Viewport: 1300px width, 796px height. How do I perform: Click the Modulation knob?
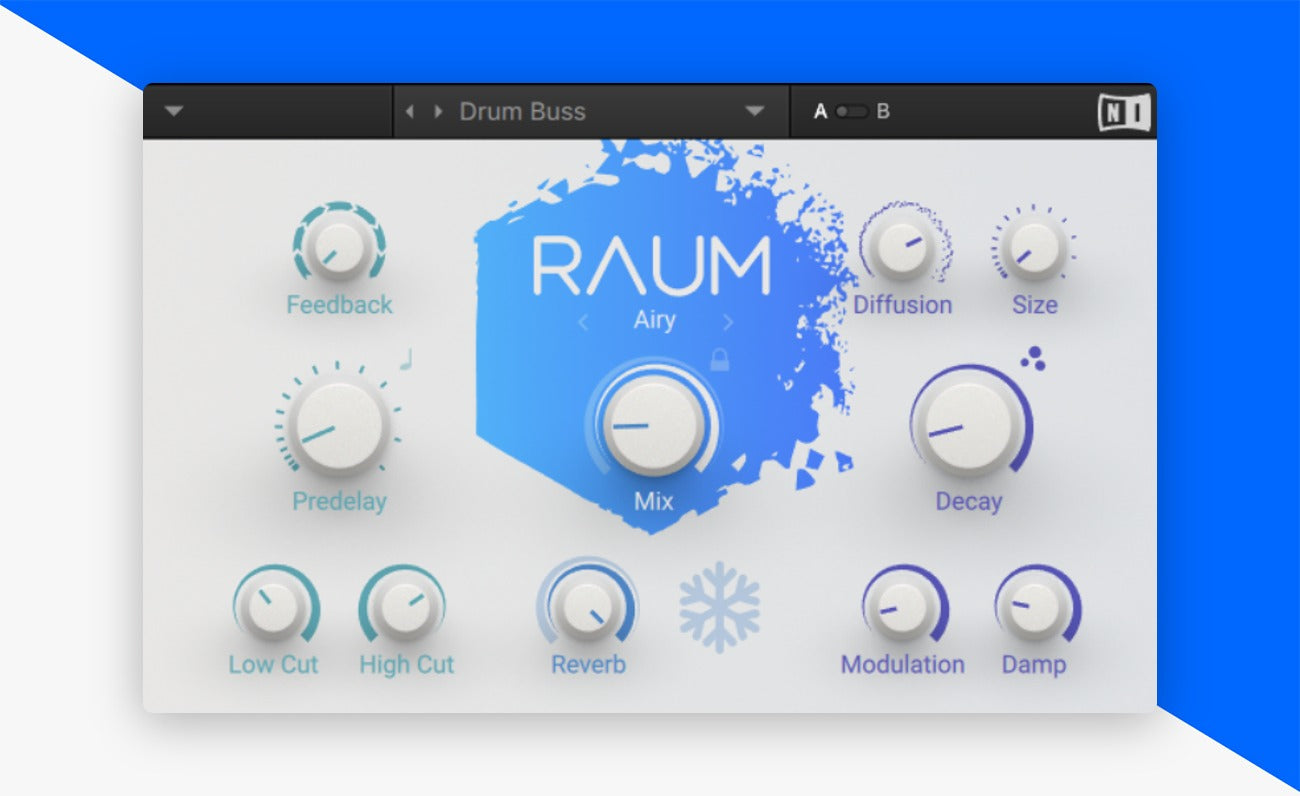902,609
